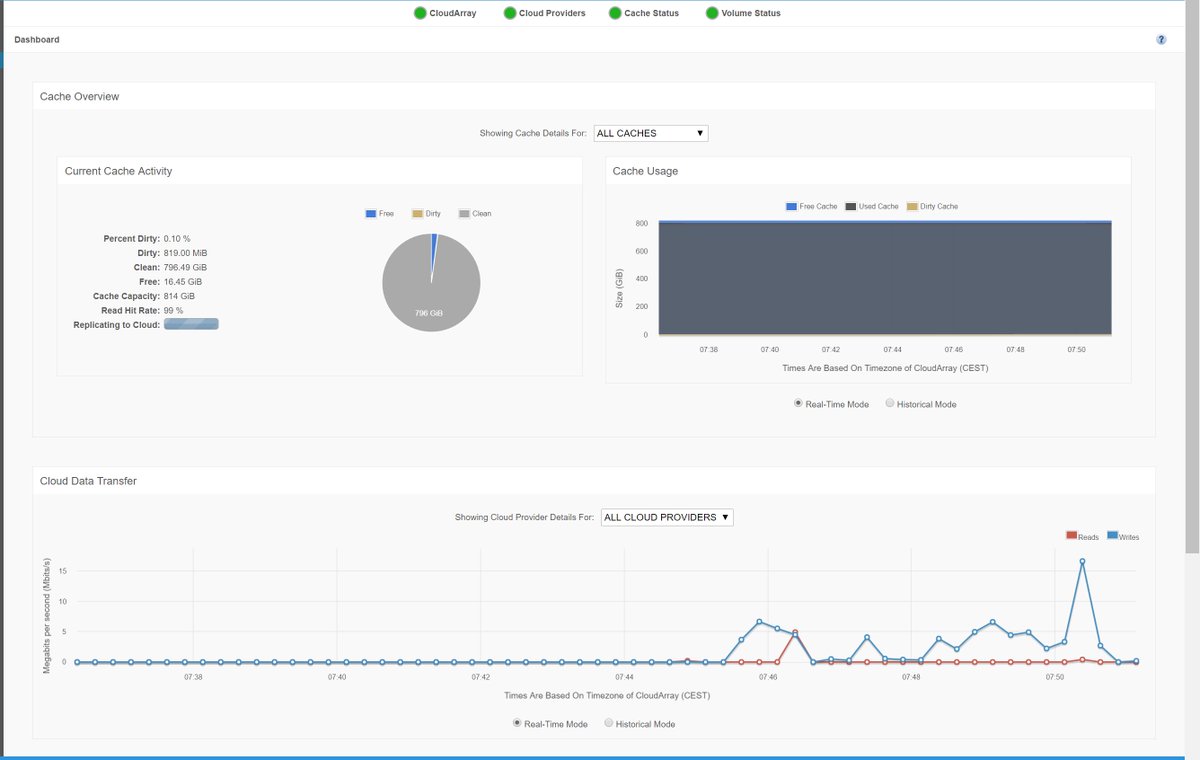The width and height of the screenshot is (1200, 760).
Task: Click the Showing Cloud Provider Details For label
Action: point(524,518)
